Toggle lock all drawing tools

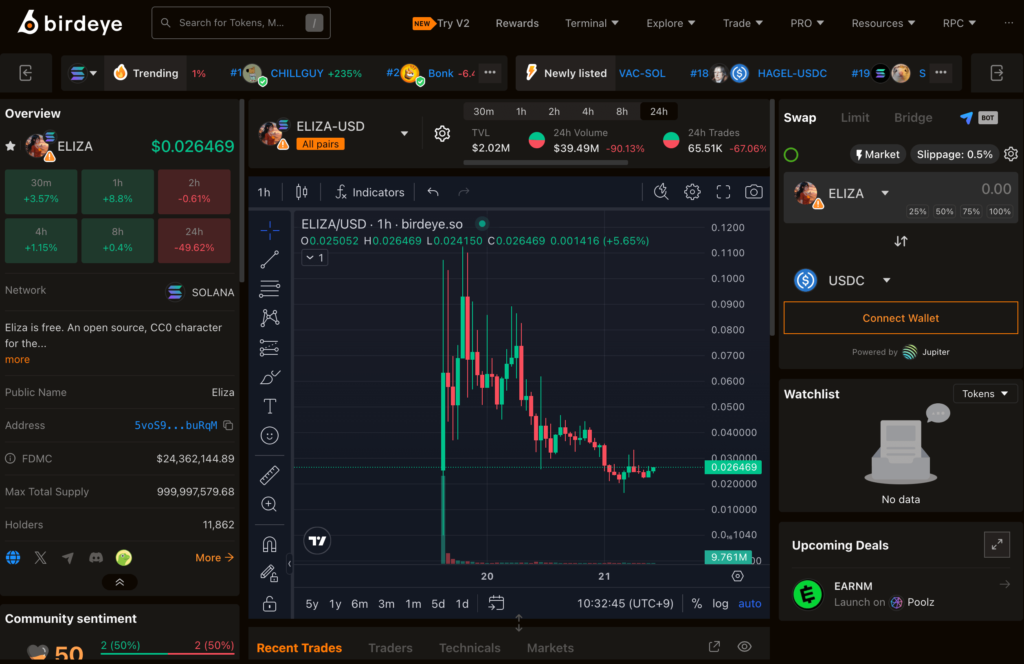[270, 604]
